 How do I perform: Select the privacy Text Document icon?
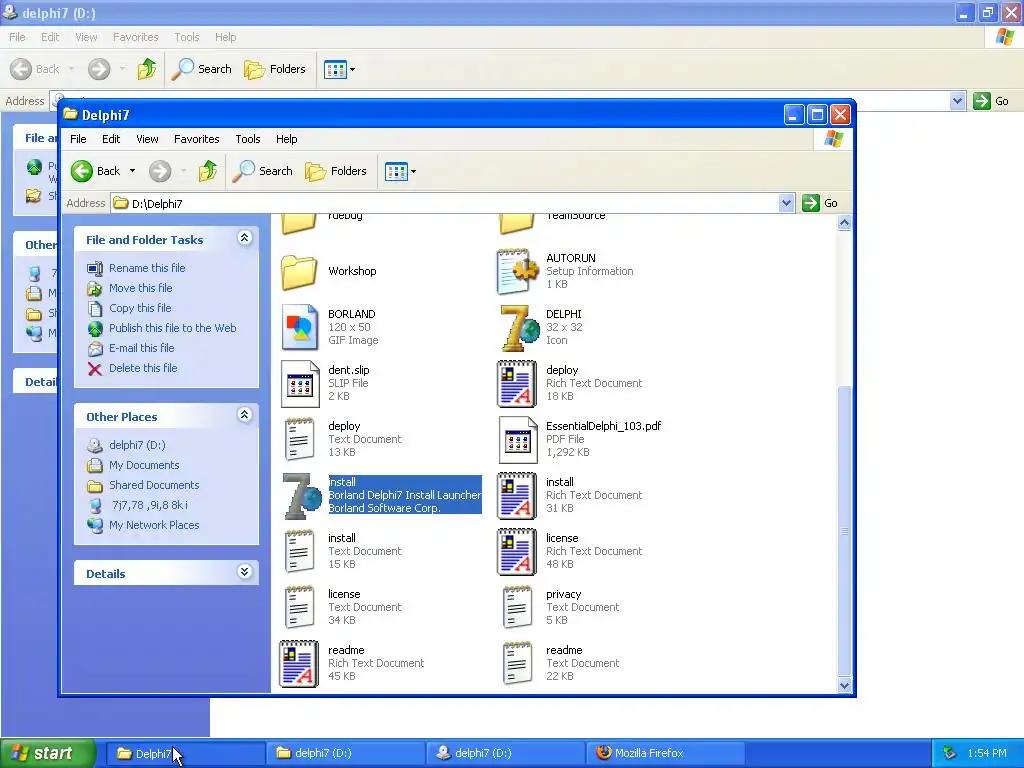click(x=518, y=608)
